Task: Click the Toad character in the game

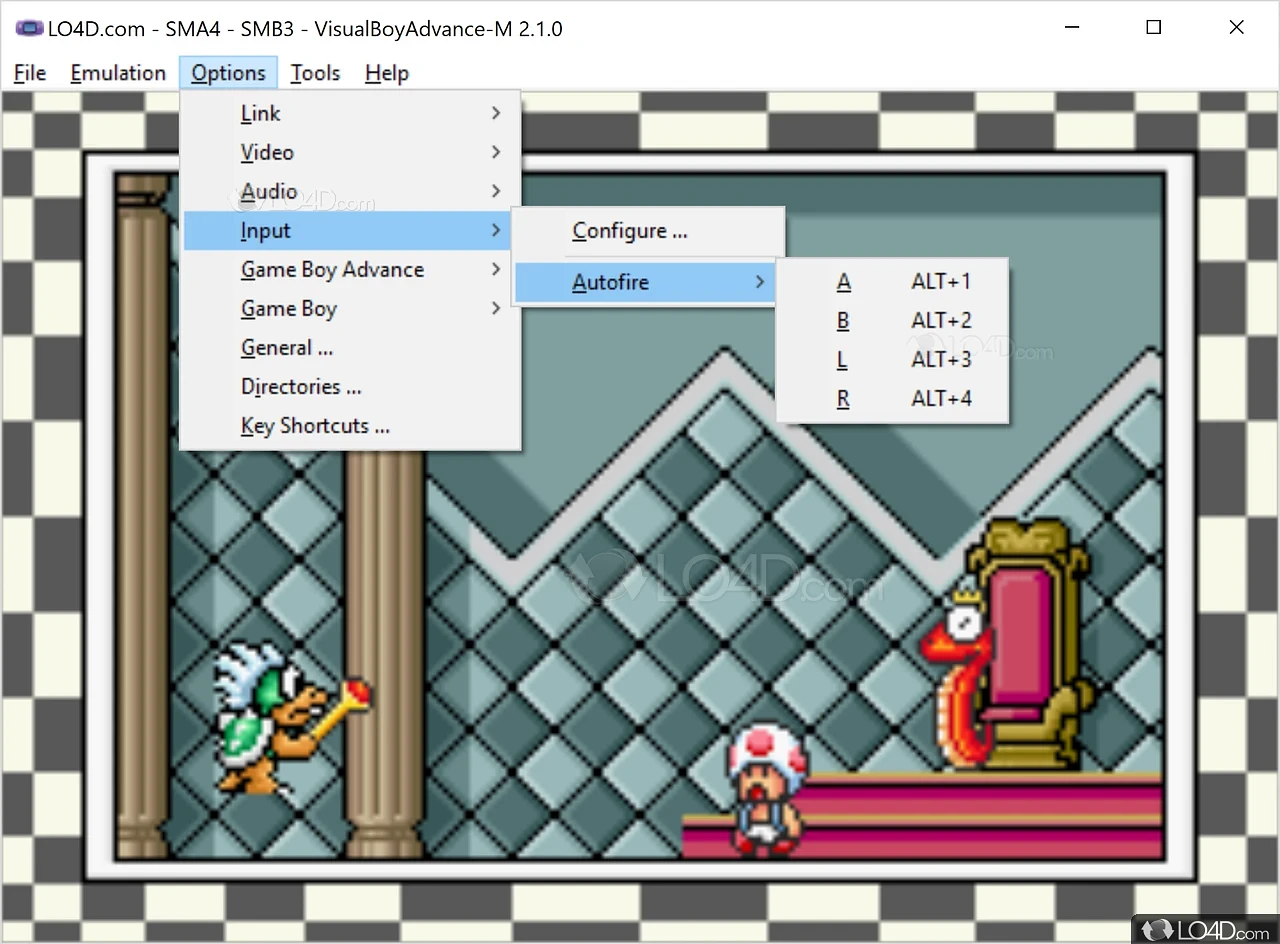Action: (x=766, y=790)
